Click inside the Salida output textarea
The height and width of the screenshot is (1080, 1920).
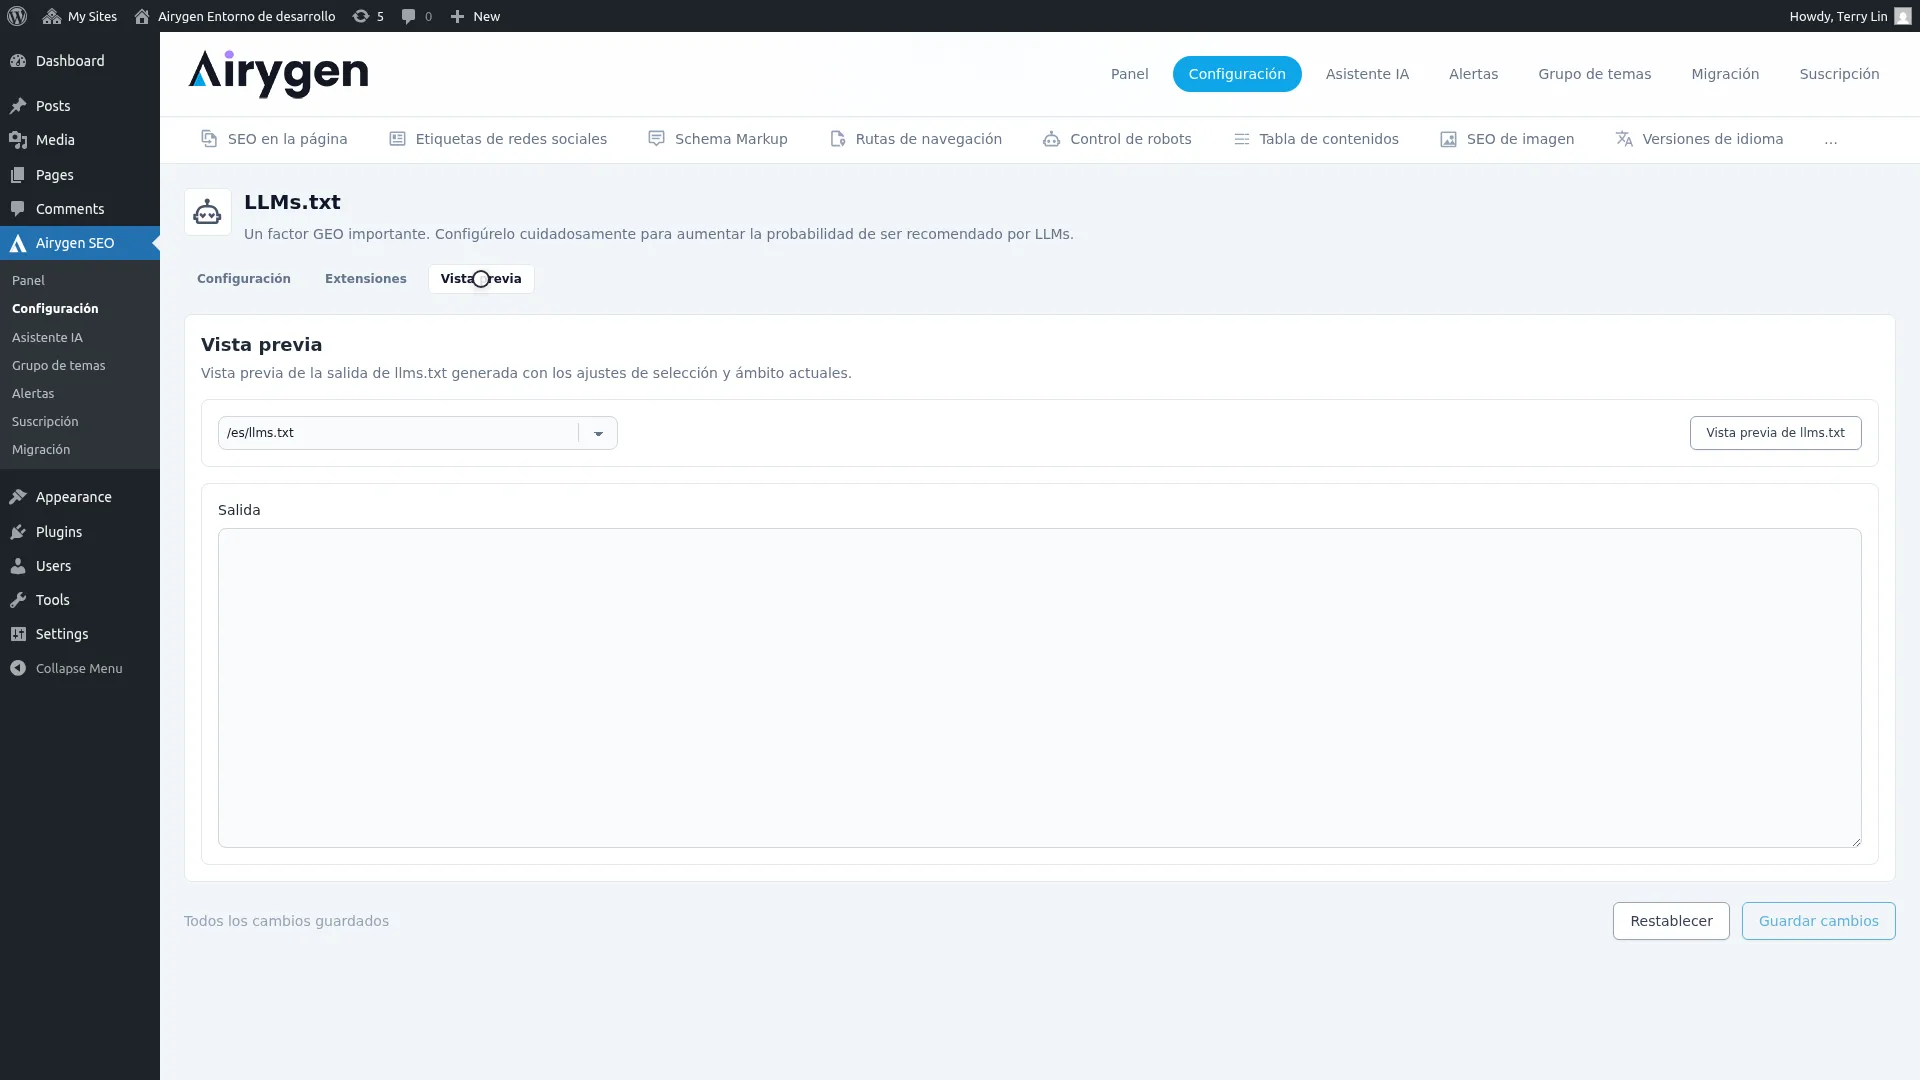(1040, 688)
